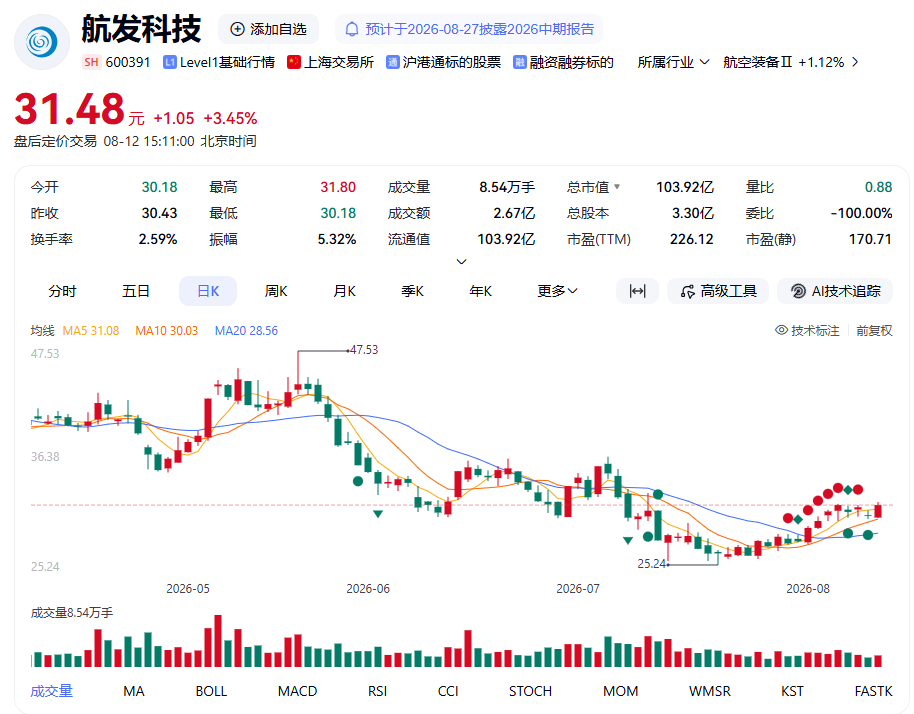914x714 pixels.
Task: Click the 47.53 high price marker
Action: pyautogui.click(x=364, y=350)
